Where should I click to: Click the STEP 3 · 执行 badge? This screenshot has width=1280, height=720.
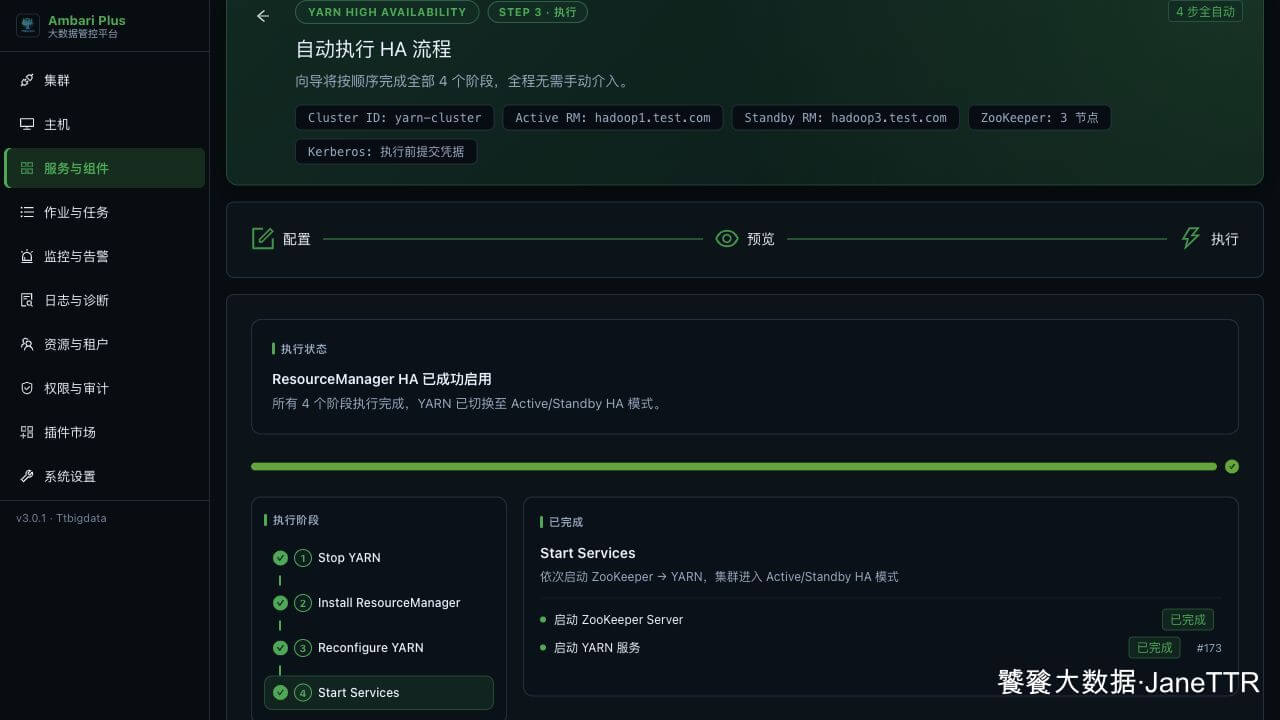pos(538,12)
